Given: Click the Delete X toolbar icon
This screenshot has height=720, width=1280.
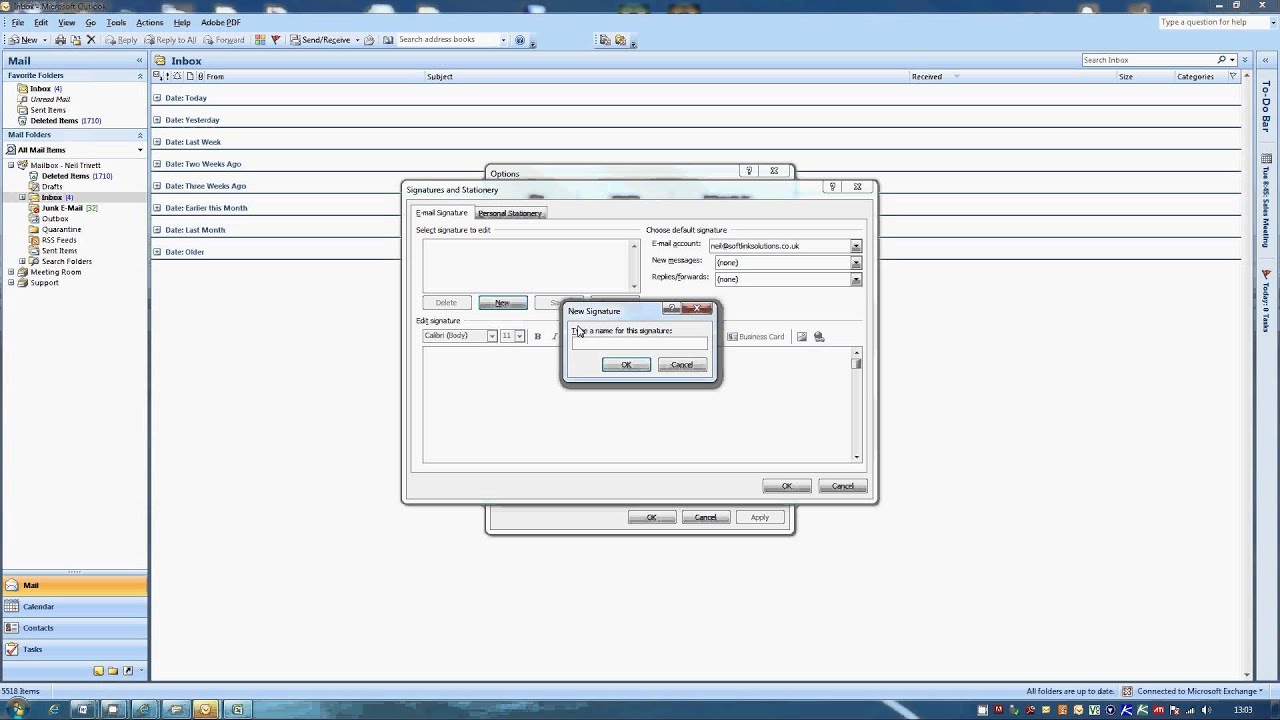Looking at the screenshot, I should click(91, 40).
